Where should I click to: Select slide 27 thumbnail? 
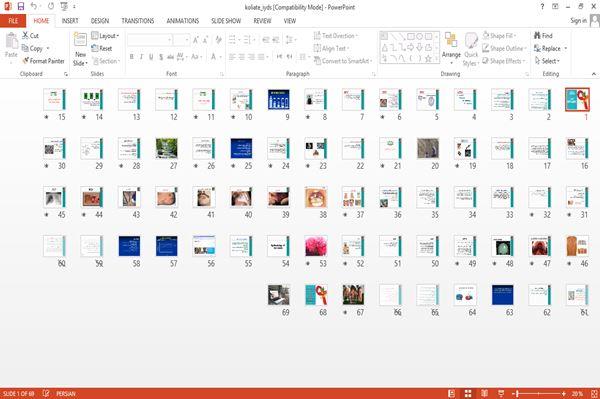[166, 148]
